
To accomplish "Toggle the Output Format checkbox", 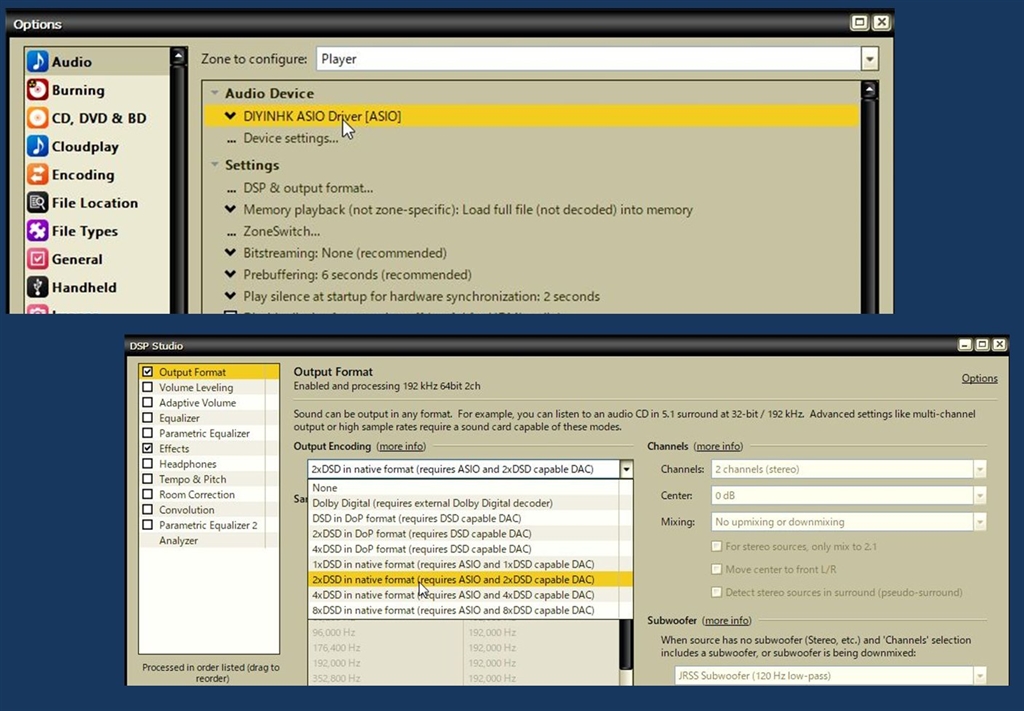I will (148, 371).
